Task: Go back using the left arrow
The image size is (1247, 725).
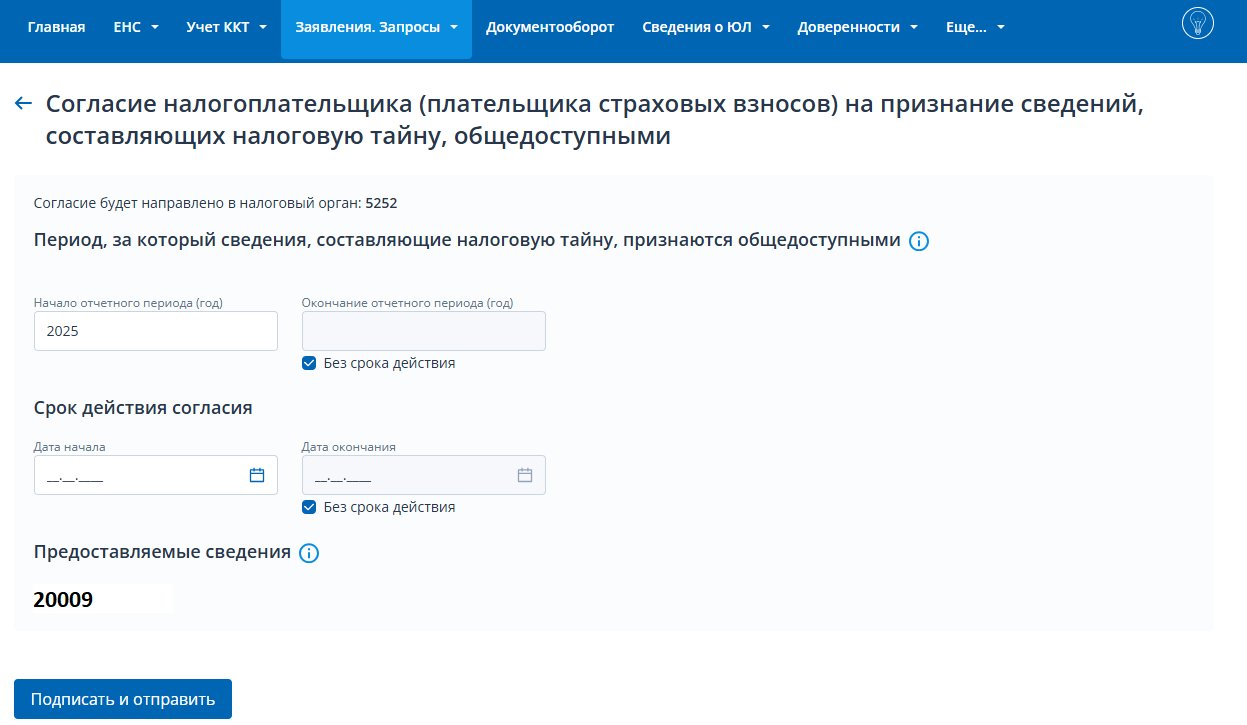Action: pos(24,104)
